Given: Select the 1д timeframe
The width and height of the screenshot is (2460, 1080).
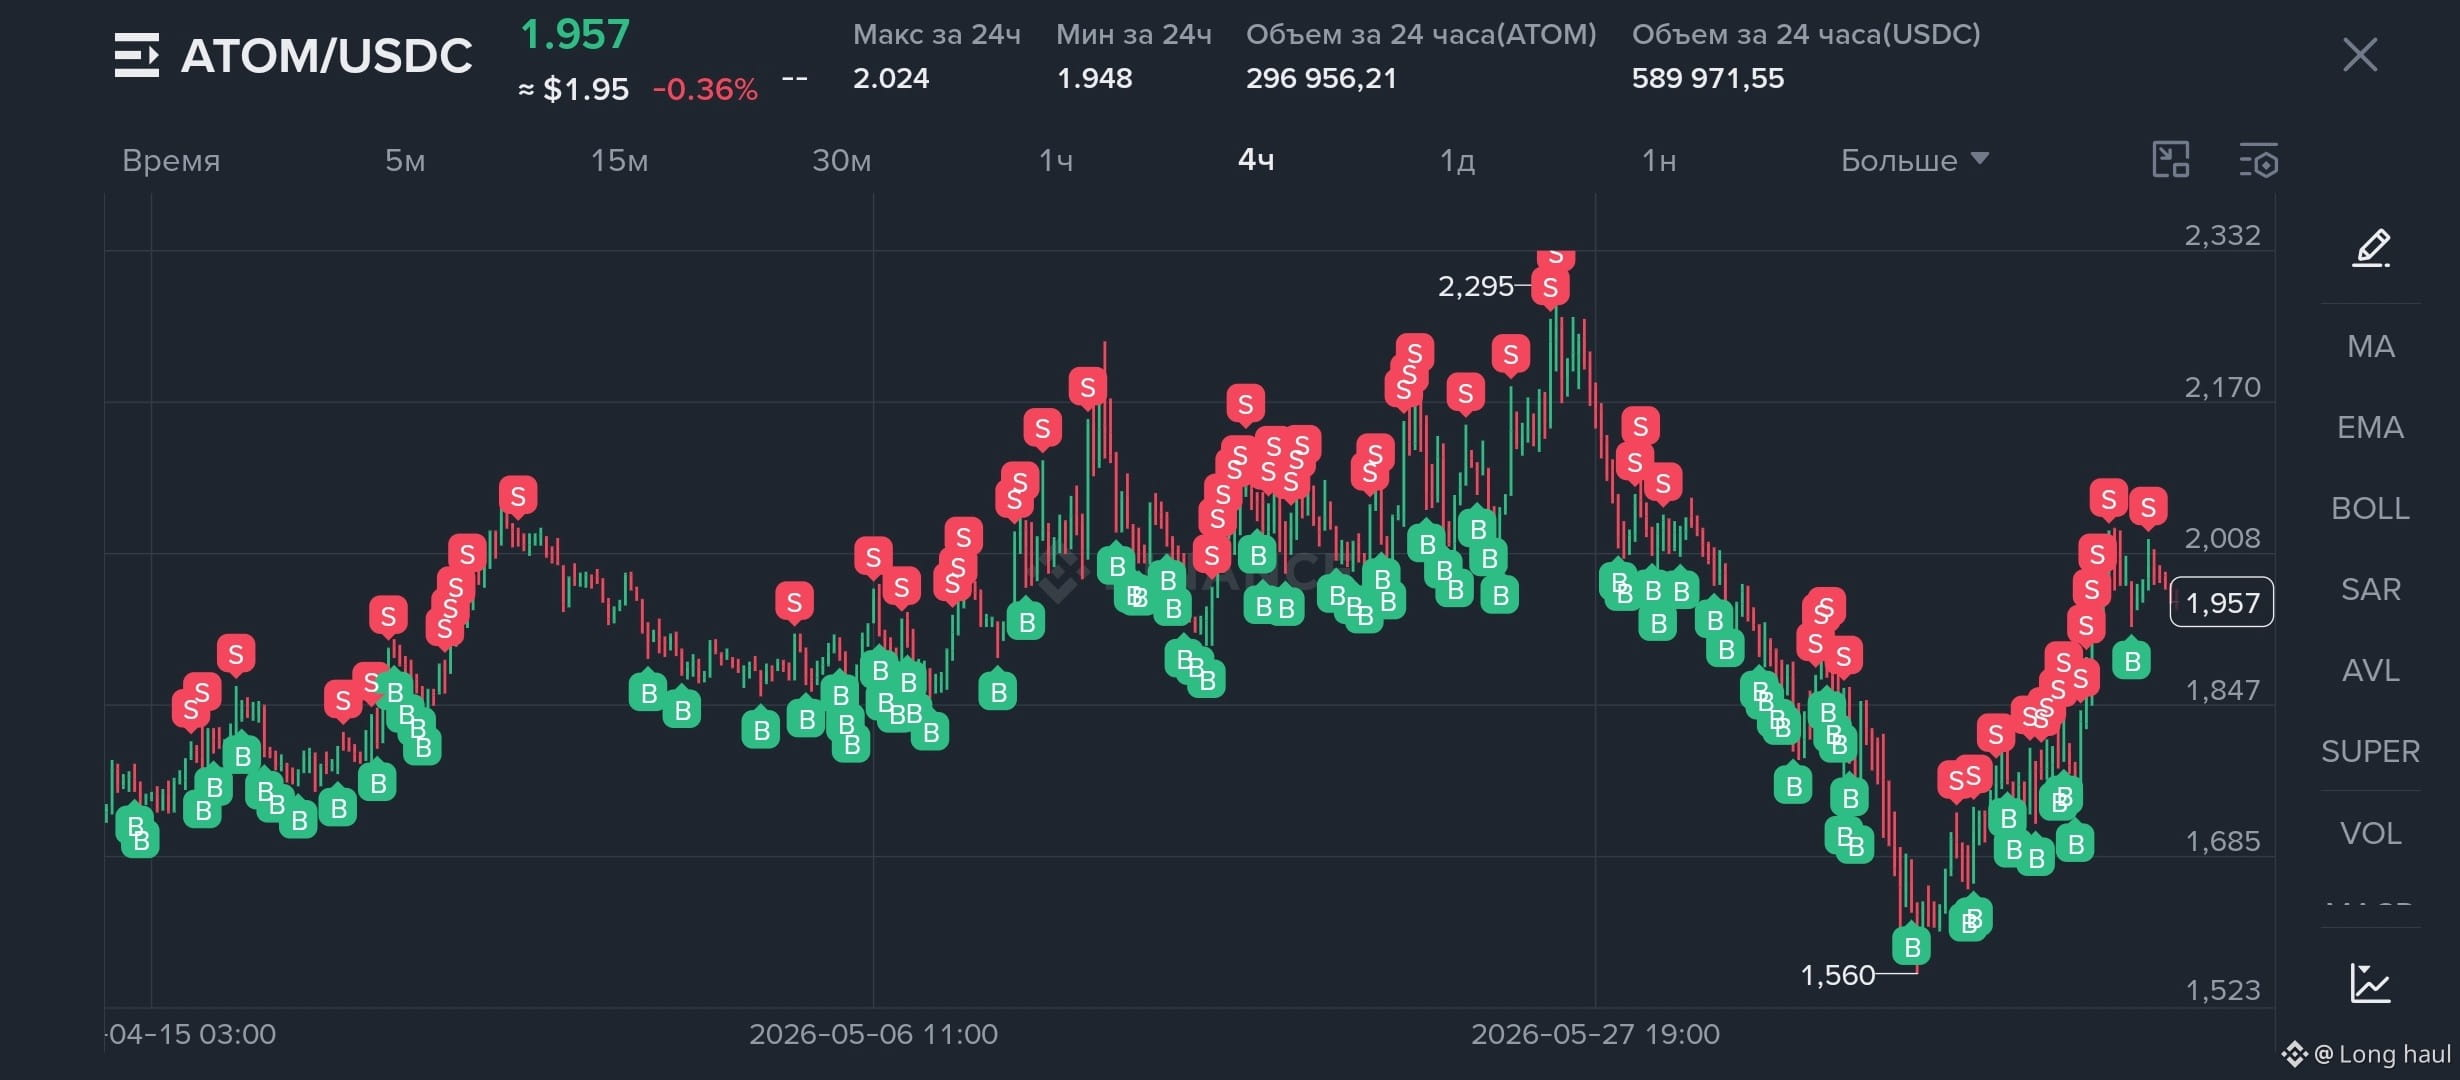Looking at the screenshot, I should pos(1457,160).
